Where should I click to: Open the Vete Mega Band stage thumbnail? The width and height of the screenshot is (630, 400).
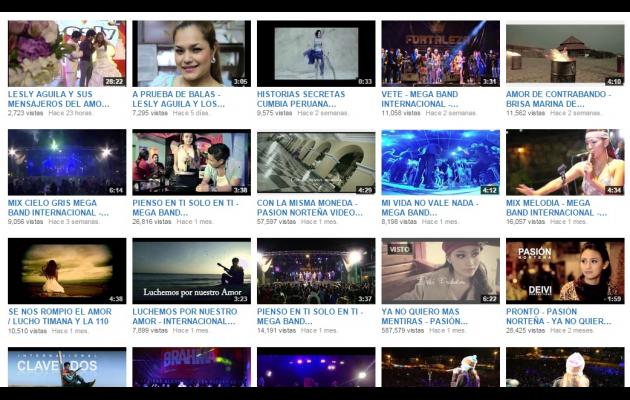click(441, 53)
